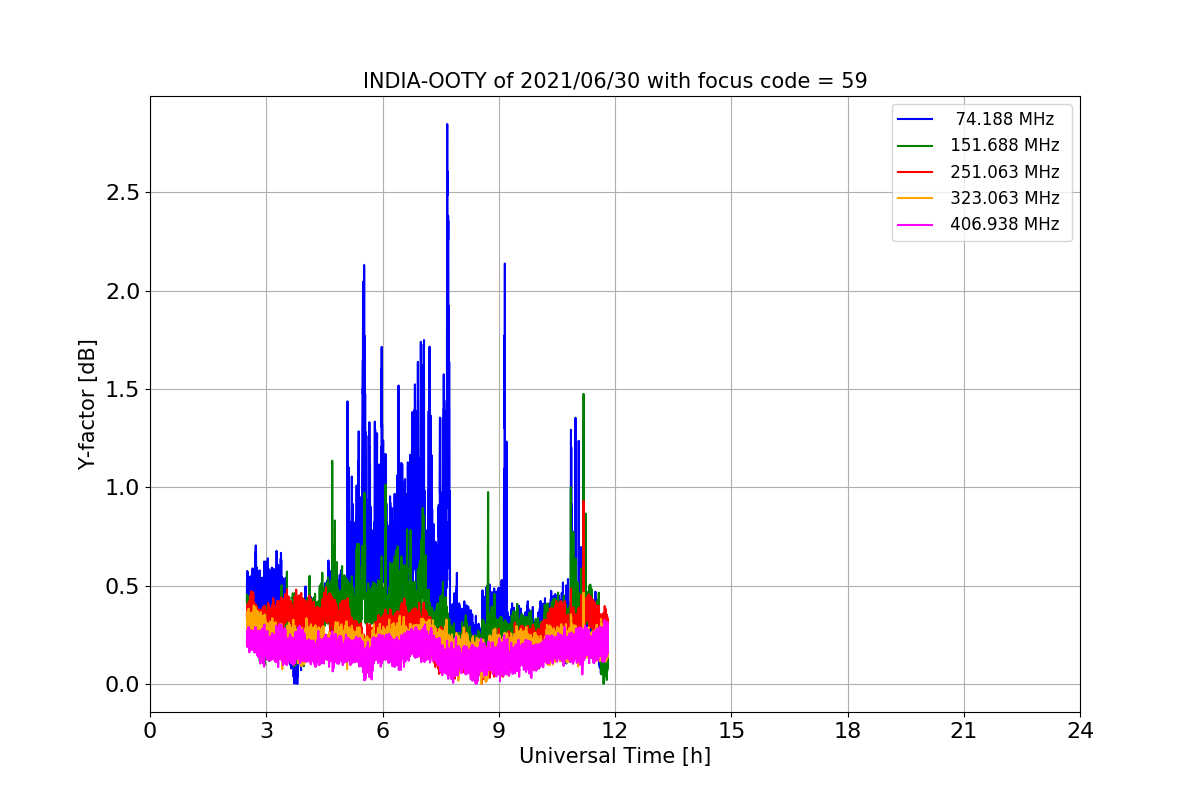Click the x-axis tick label '0'
The width and height of the screenshot is (1200, 800).
[150, 731]
